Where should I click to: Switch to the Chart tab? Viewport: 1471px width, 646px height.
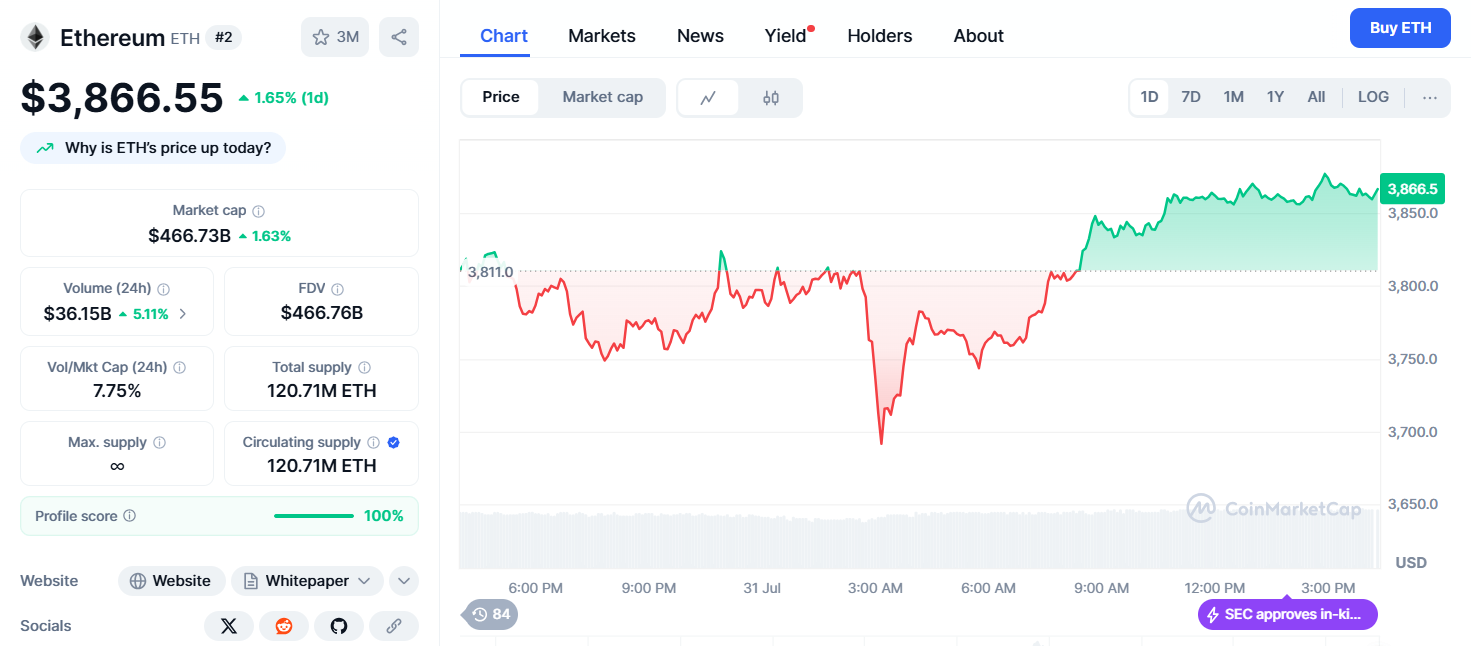pyautogui.click(x=504, y=36)
